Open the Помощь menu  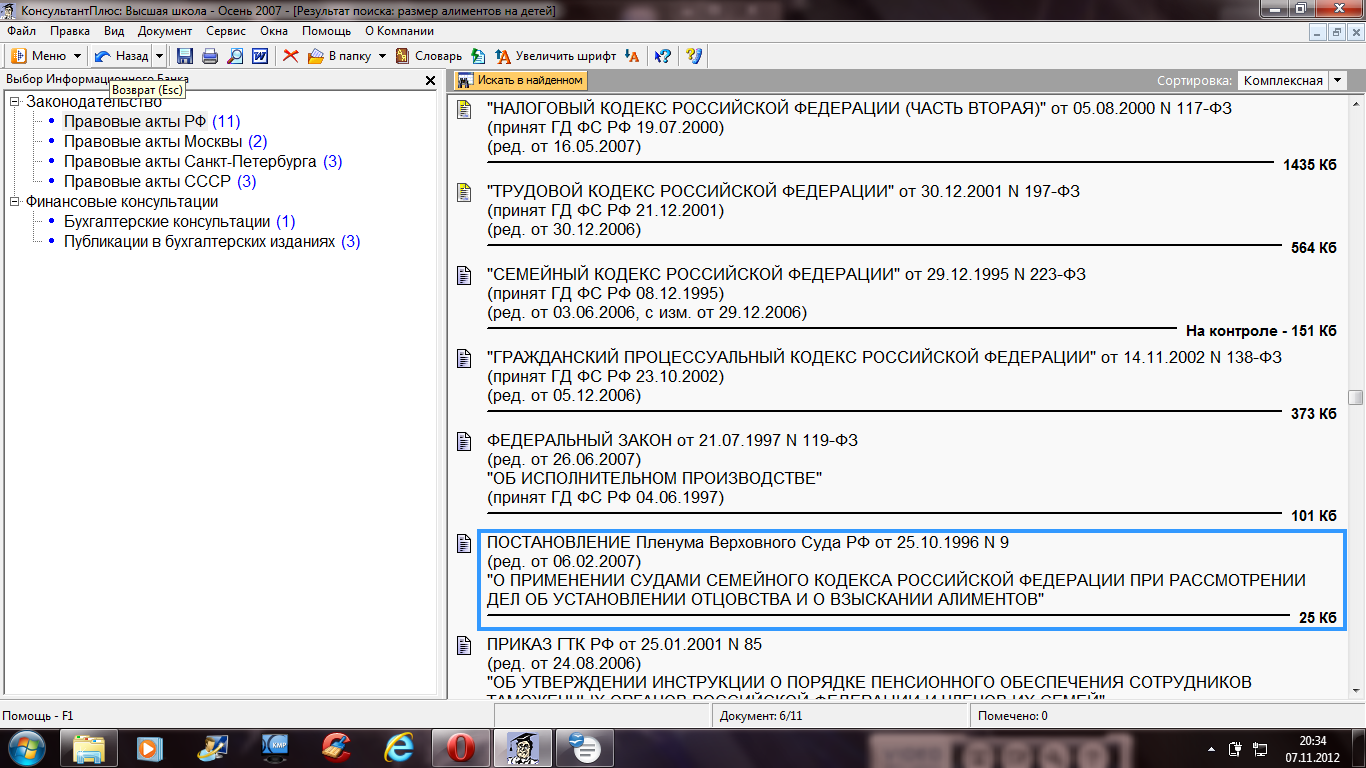tap(326, 31)
